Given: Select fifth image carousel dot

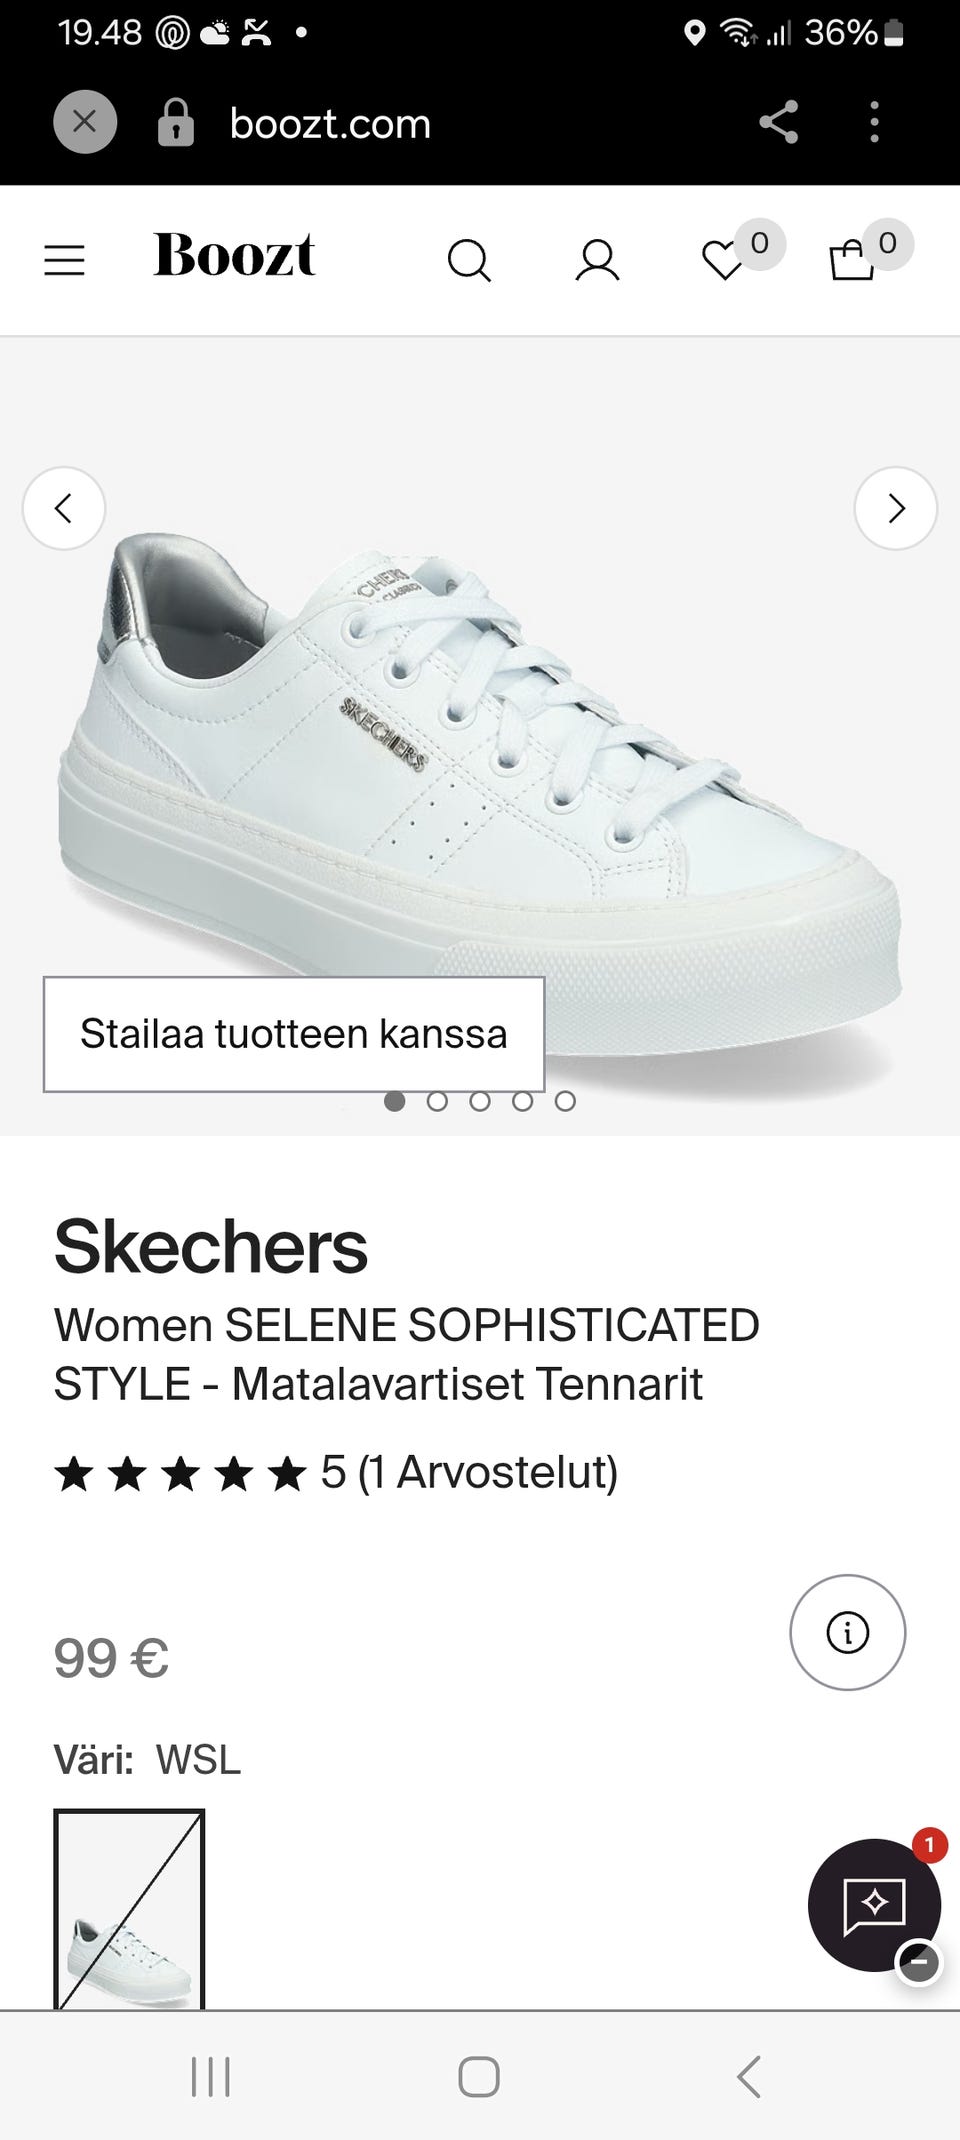Looking at the screenshot, I should [565, 1101].
